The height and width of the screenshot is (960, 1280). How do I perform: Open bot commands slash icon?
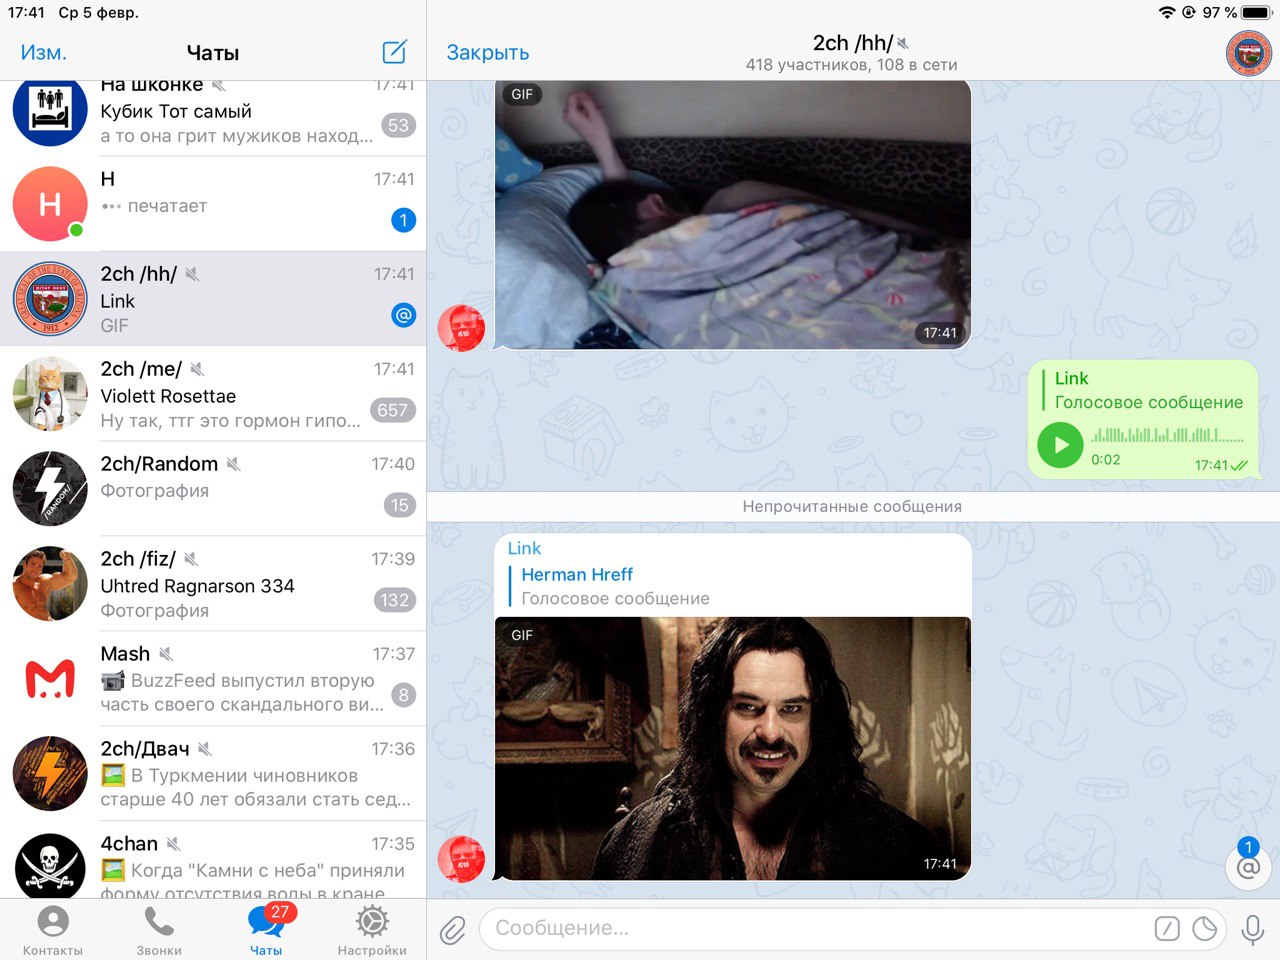[1167, 929]
